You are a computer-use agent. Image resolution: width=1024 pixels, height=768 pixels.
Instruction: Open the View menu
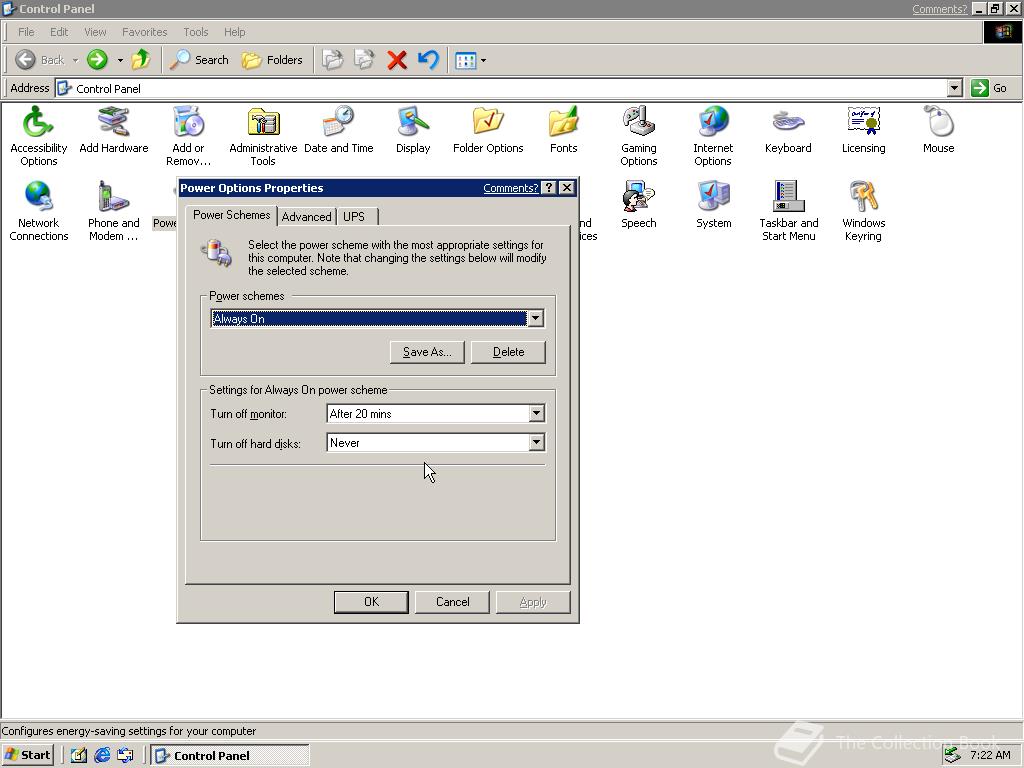[x=95, y=32]
